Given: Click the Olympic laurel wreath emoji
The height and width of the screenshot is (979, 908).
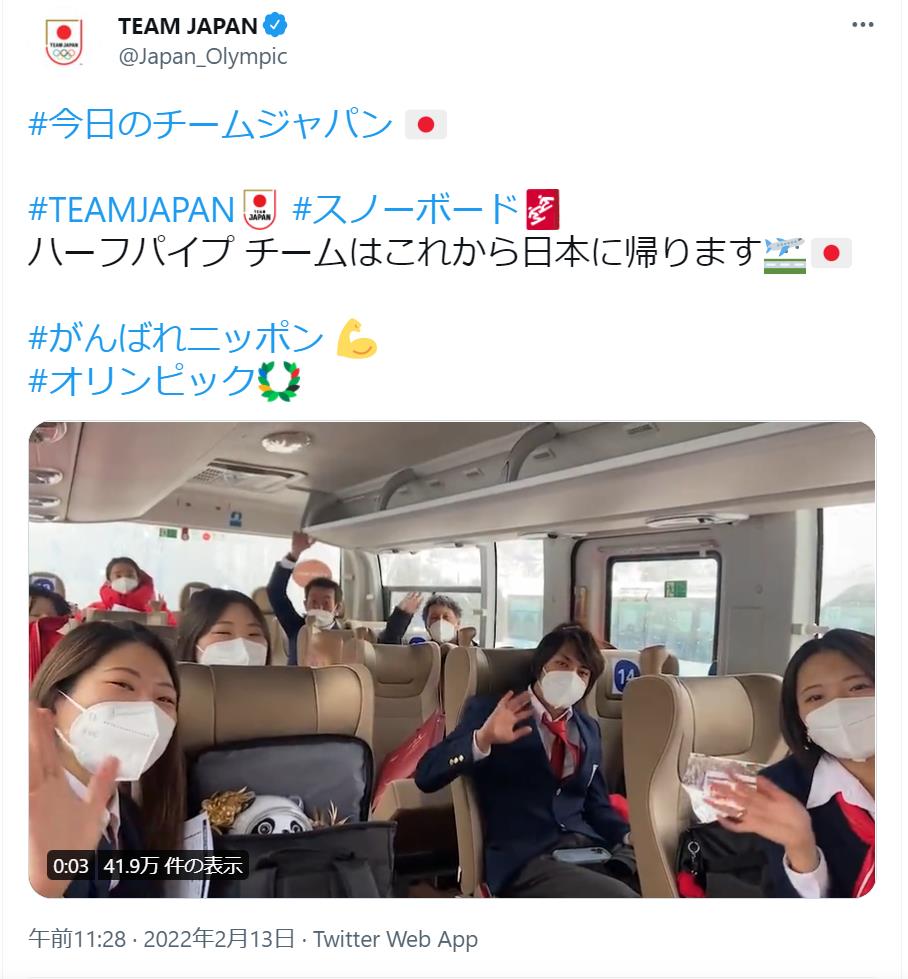Looking at the screenshot, I should 279,381.
